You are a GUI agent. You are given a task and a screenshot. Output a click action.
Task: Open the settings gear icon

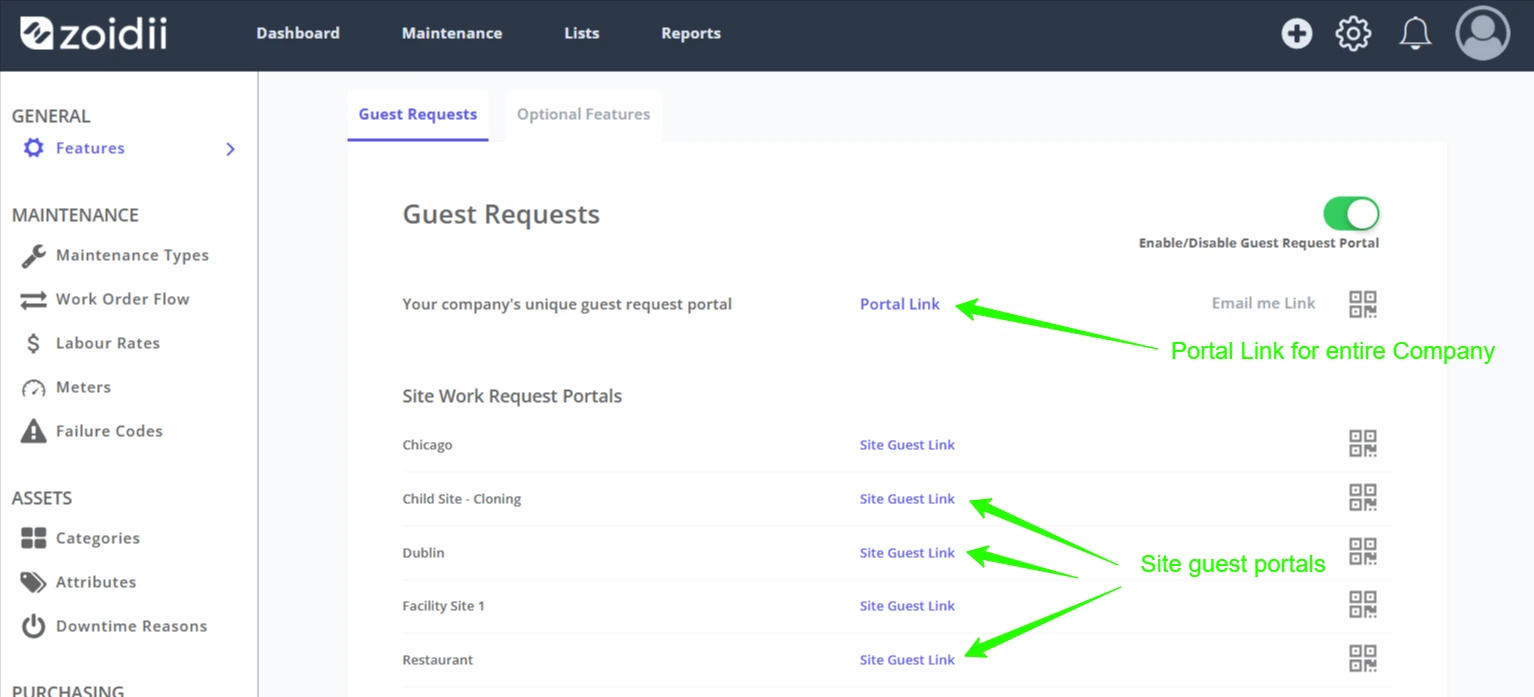point(1353,34)
